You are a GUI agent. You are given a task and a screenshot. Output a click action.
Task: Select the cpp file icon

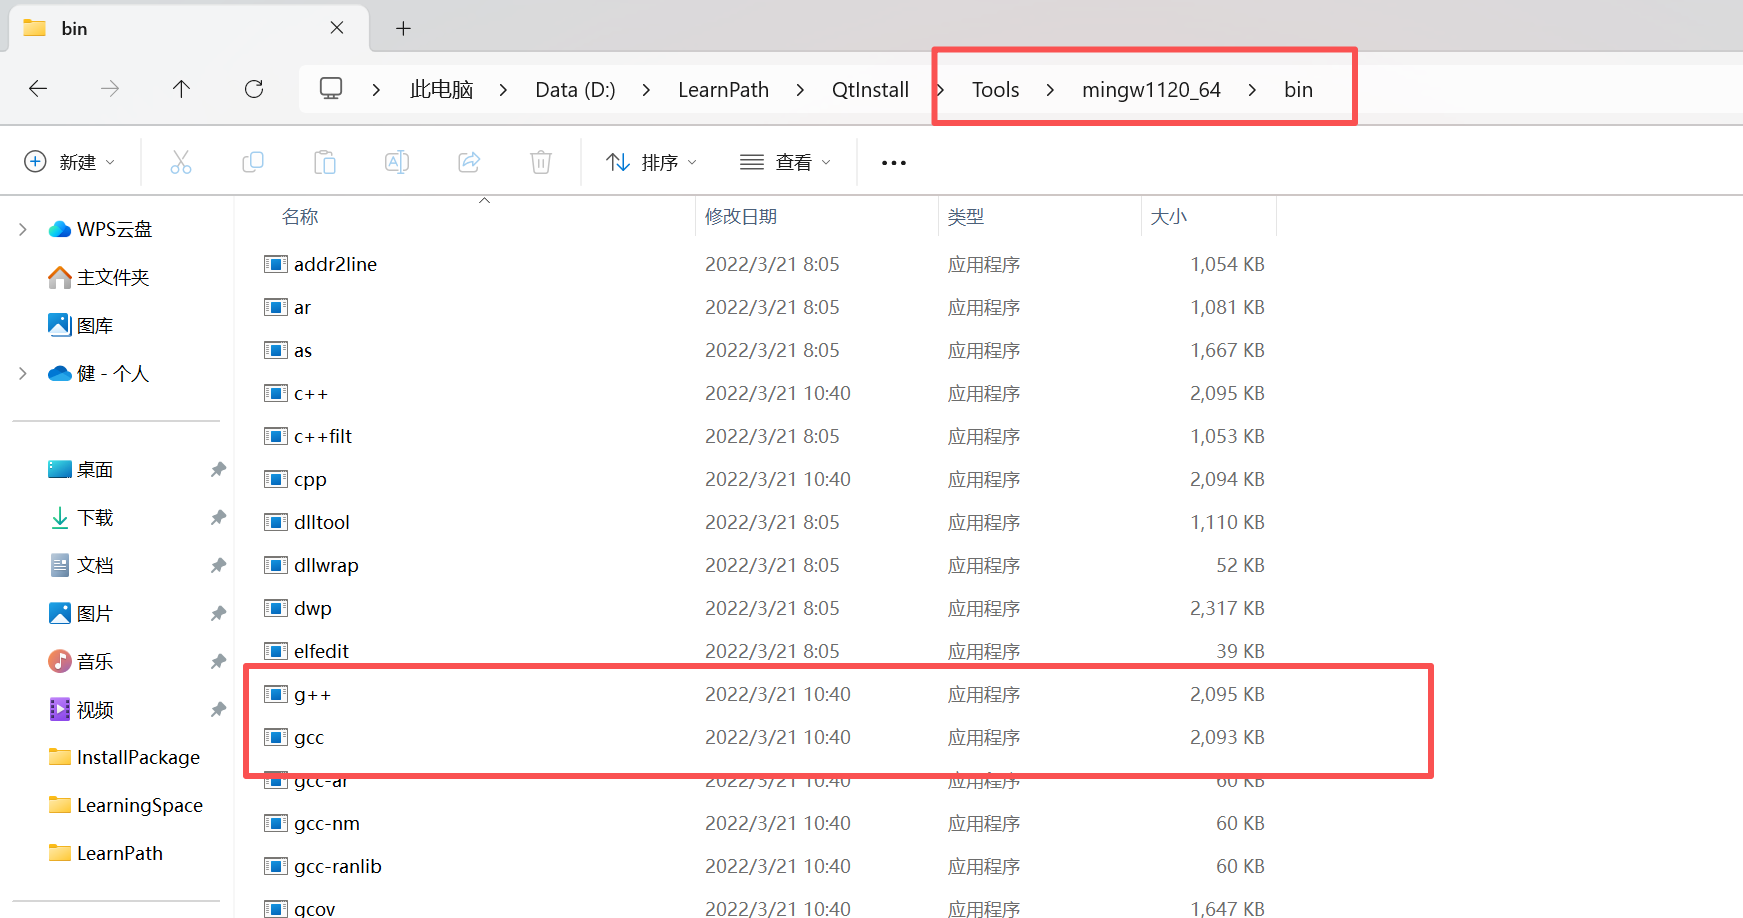pos(276,479)
